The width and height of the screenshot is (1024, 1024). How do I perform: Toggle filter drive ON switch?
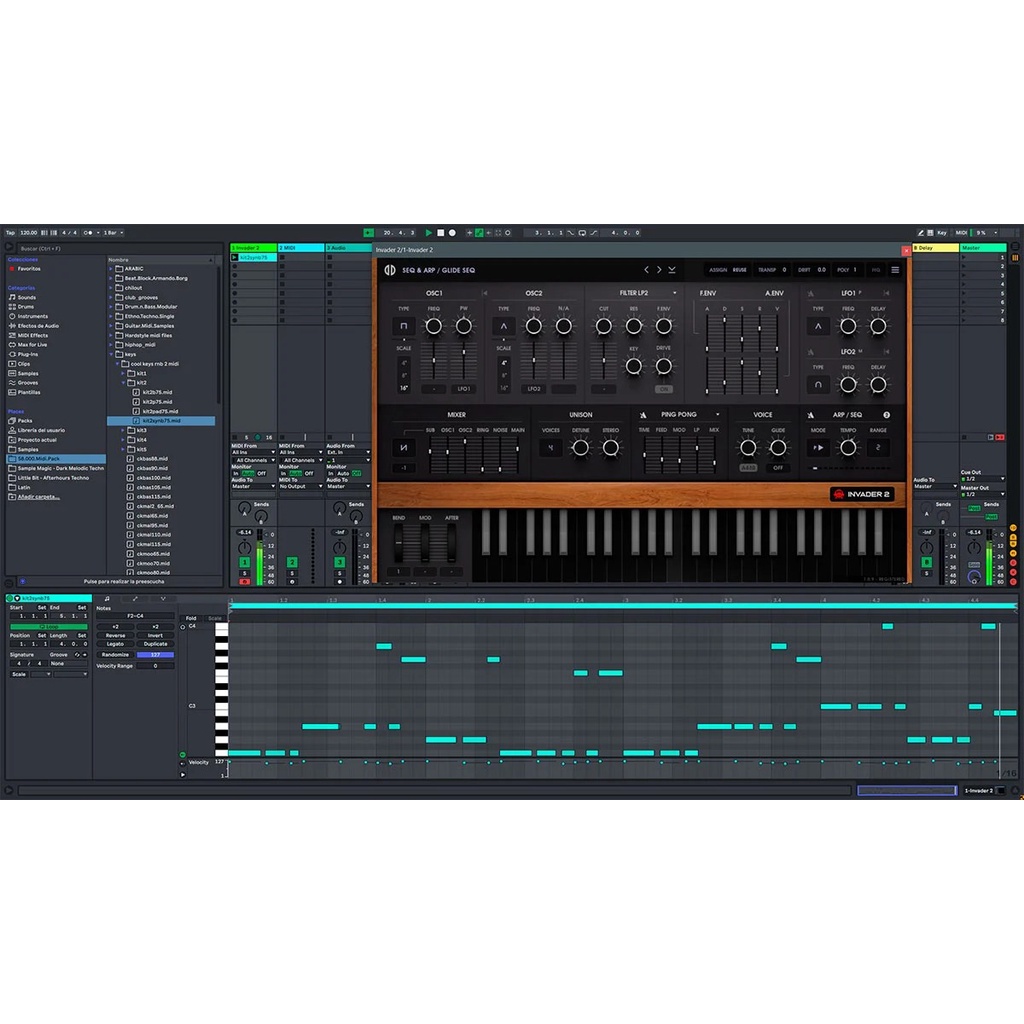[664, 389]
